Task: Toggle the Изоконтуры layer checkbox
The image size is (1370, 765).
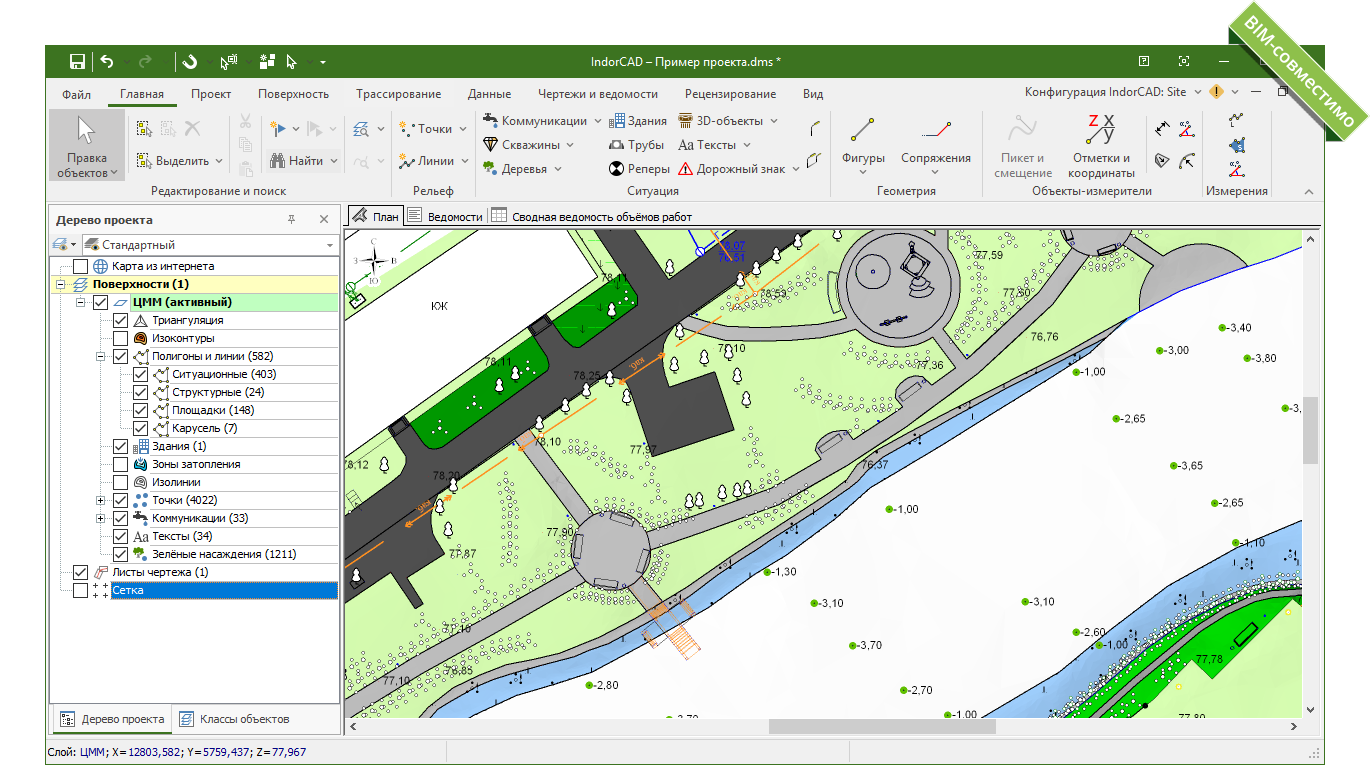Action: click(120, 339)
